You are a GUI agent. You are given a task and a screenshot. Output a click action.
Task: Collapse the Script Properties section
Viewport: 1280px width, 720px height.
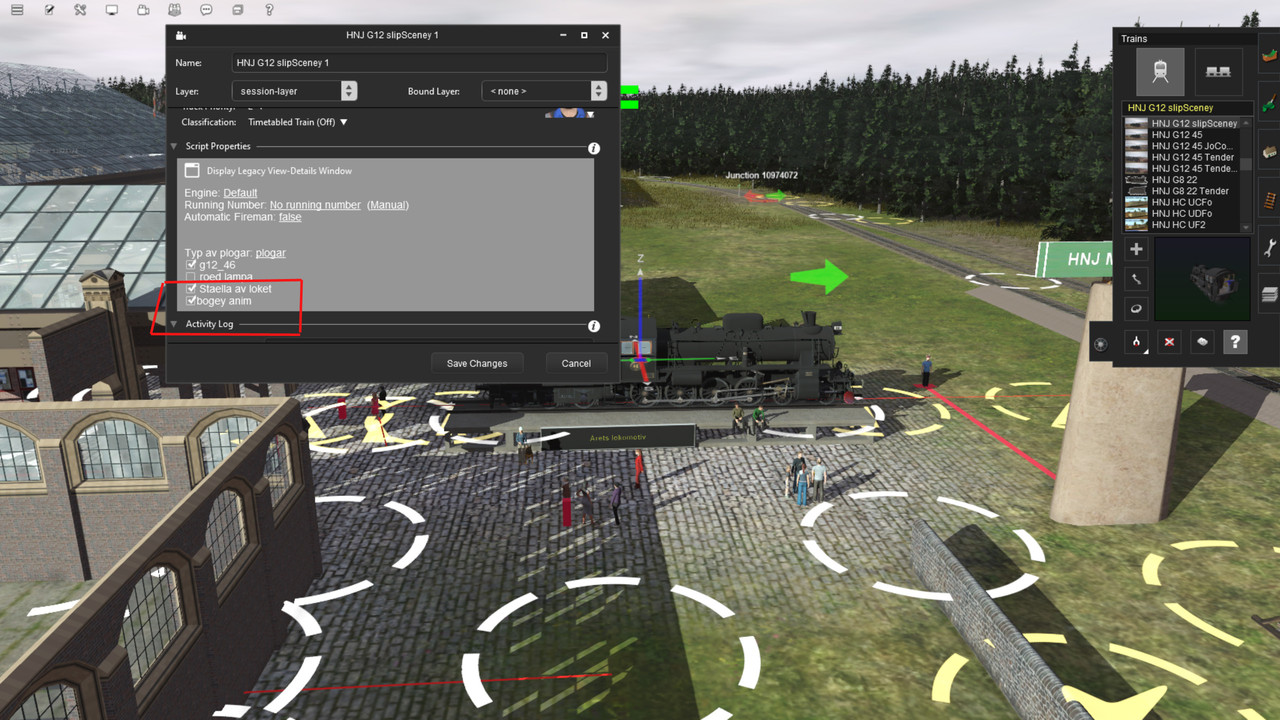(x=174, y=147)
